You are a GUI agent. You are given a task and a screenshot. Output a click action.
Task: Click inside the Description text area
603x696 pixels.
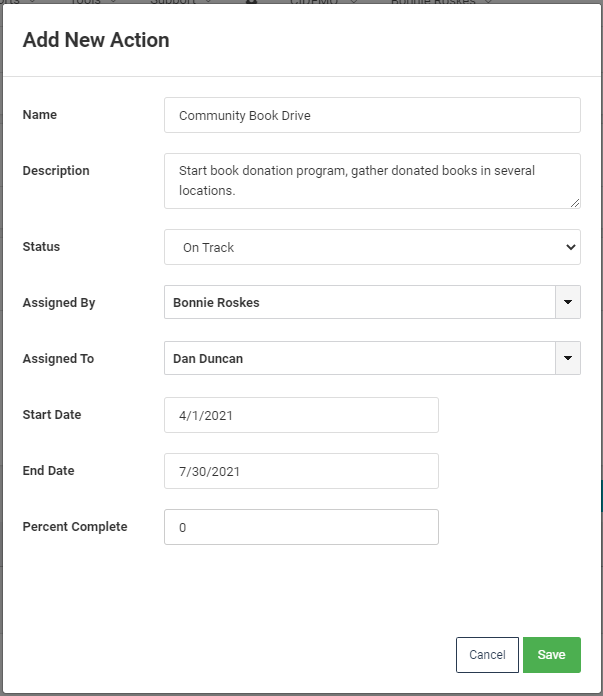click(372, 180)
